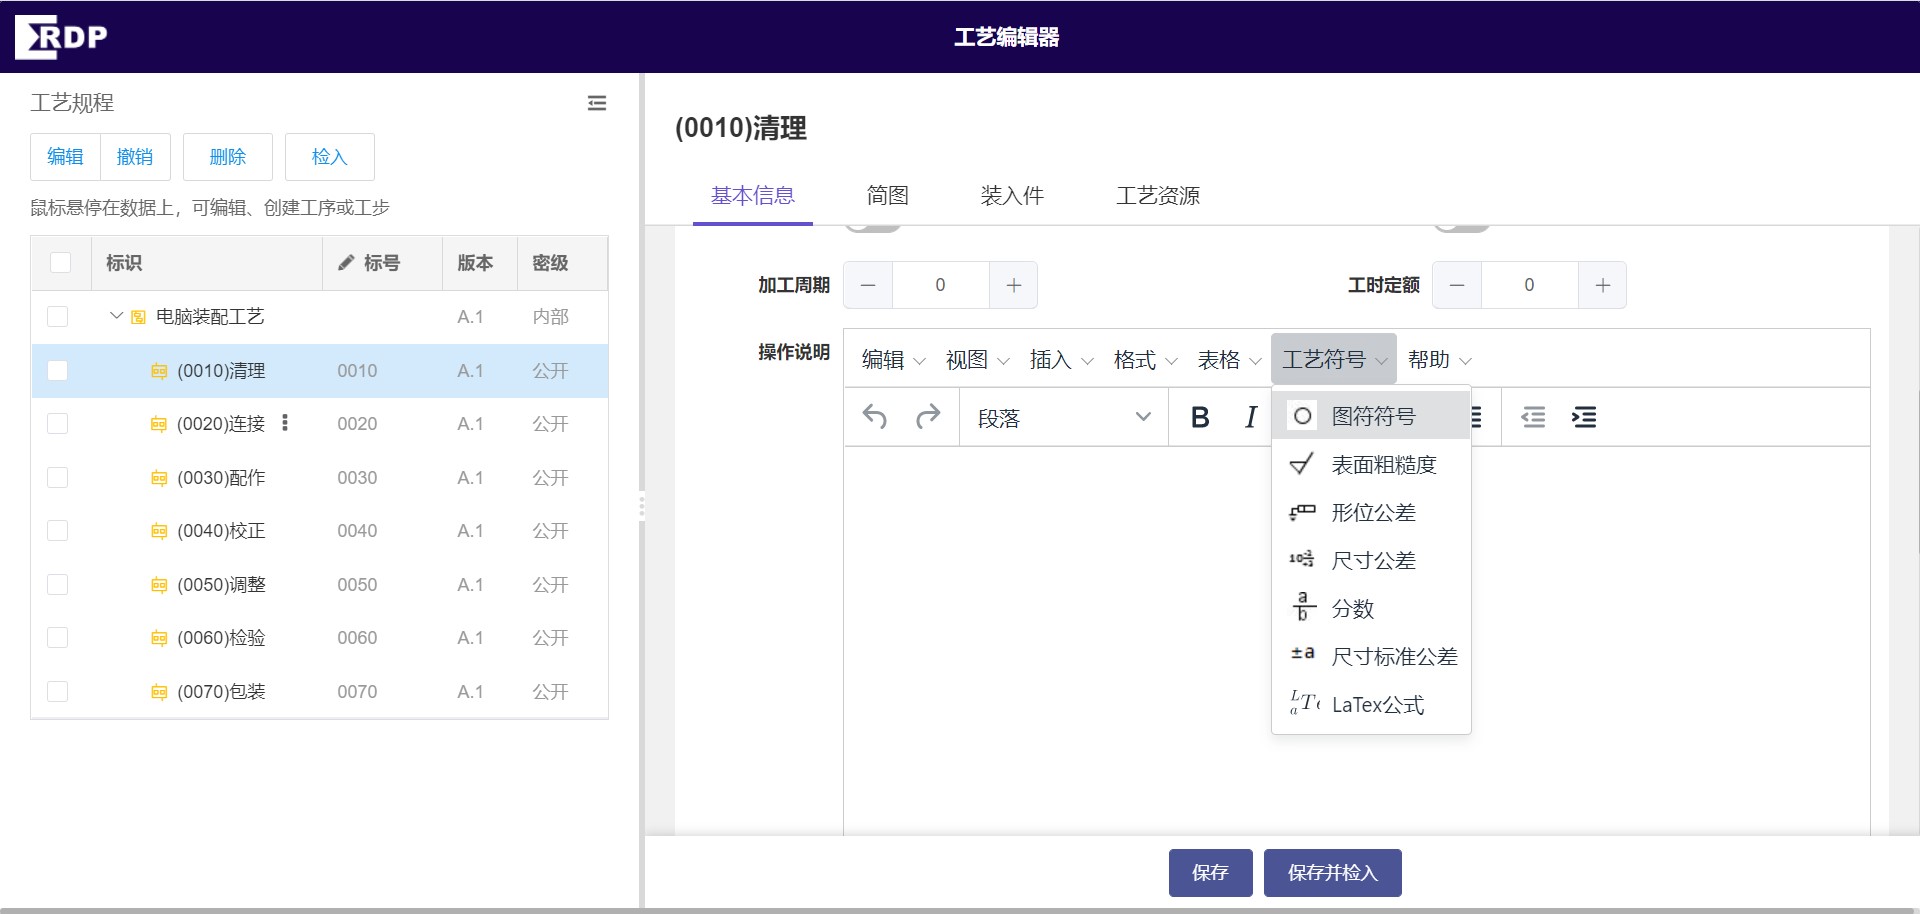Check the checkbox next to (0070)包装
Screen dimensions: 1920x914
[x=58, y=690]
